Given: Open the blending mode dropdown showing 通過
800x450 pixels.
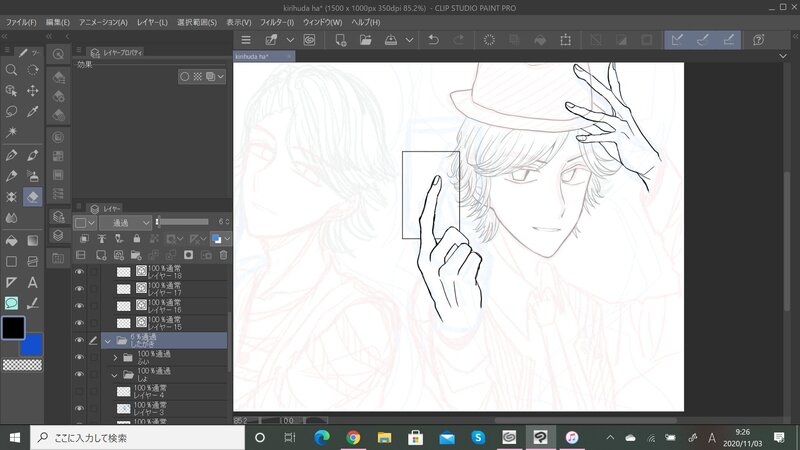Looking at the screenshot, I should point(126,222).
